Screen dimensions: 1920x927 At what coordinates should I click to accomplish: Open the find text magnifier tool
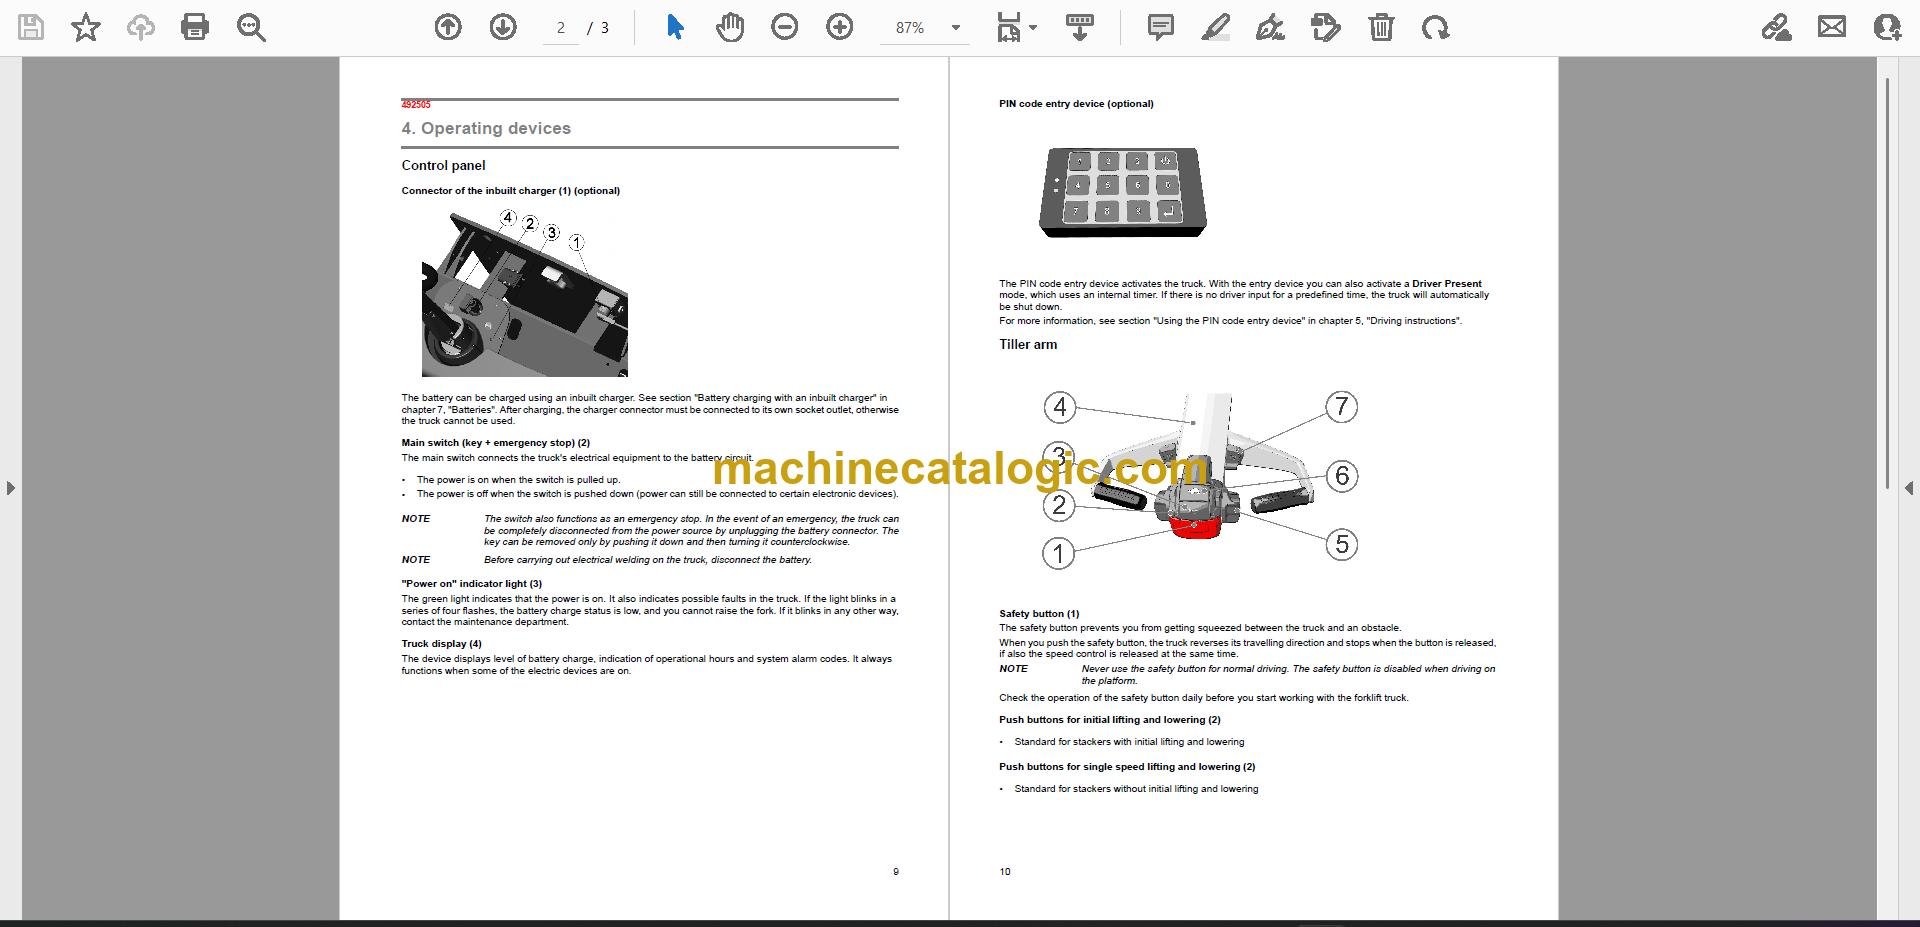(x=251, y=27)
